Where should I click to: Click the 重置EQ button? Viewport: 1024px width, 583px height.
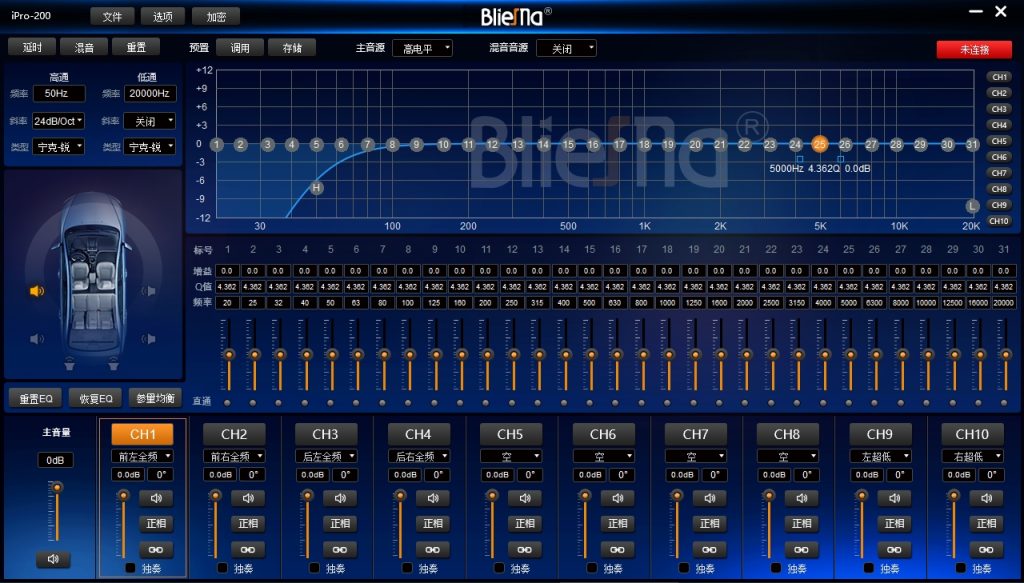point(35,398)
